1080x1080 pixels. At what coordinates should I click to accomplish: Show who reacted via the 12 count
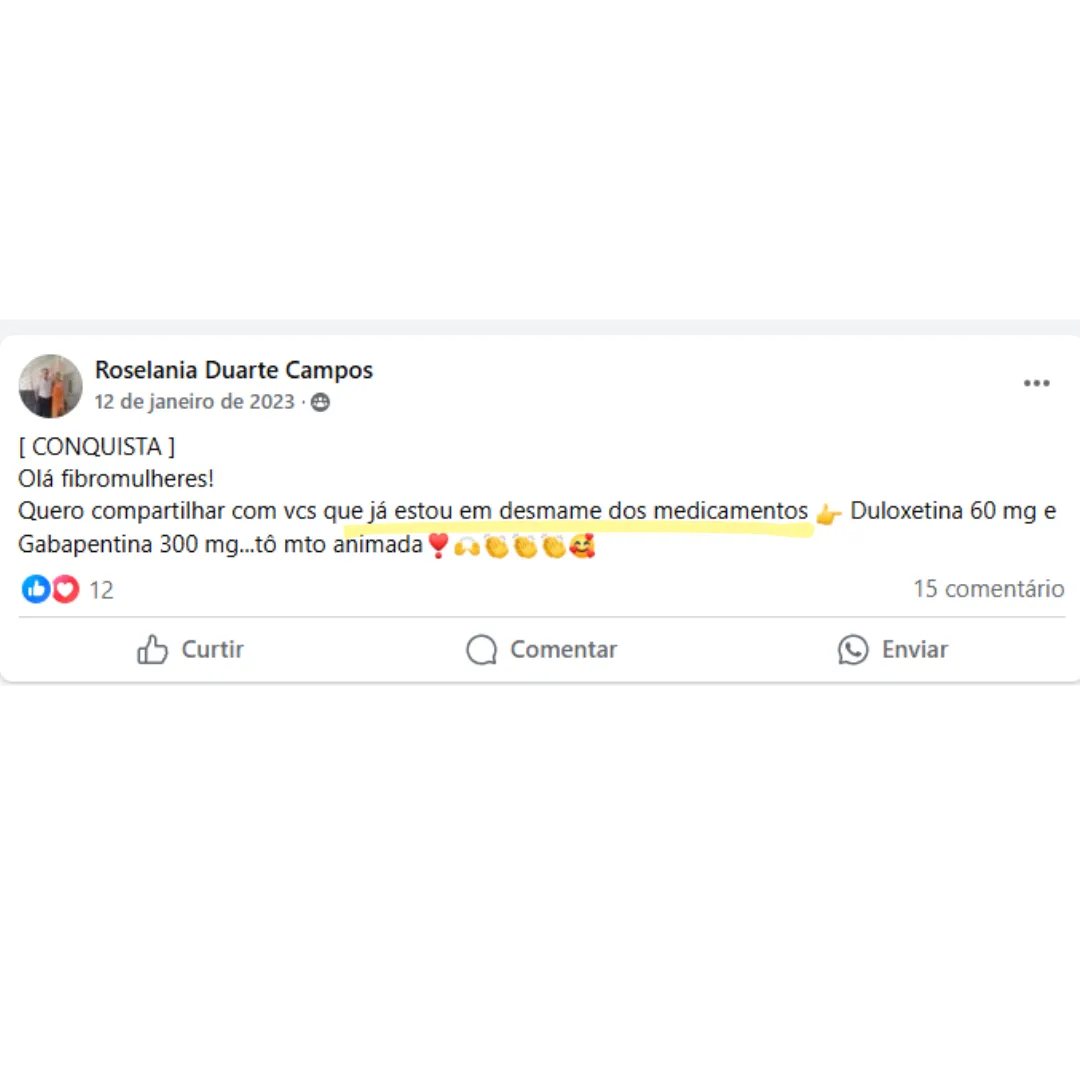point(101,590)
